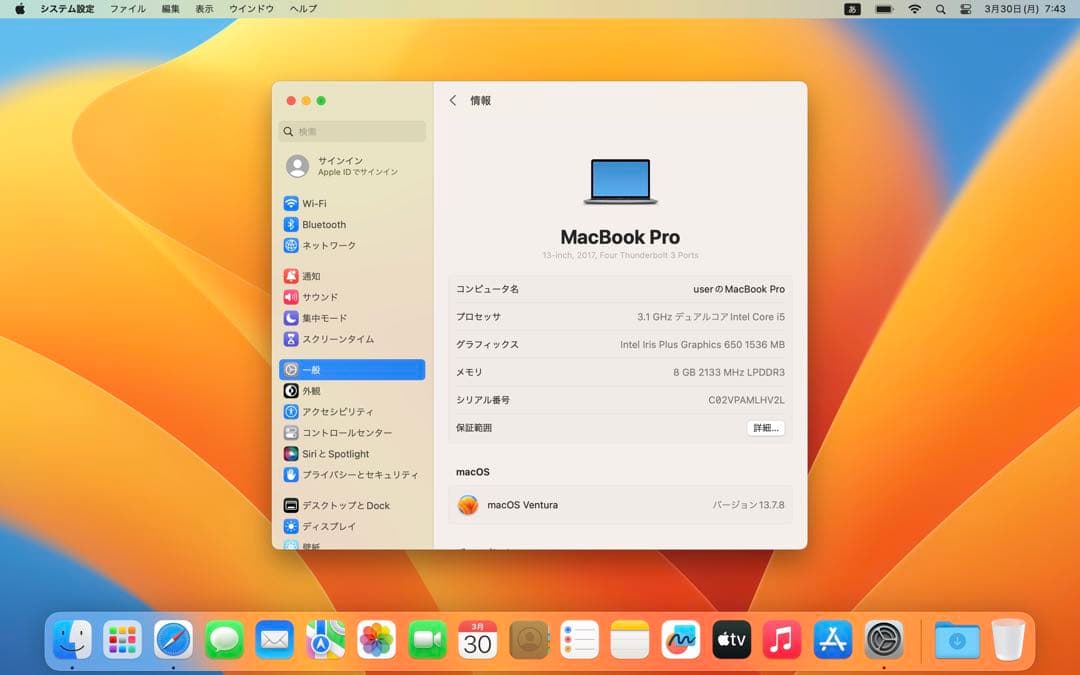The height and width of the screenshot is (675, 1080).
Task: Click the MacBook Pro laptop image
Action: [620, 181]
